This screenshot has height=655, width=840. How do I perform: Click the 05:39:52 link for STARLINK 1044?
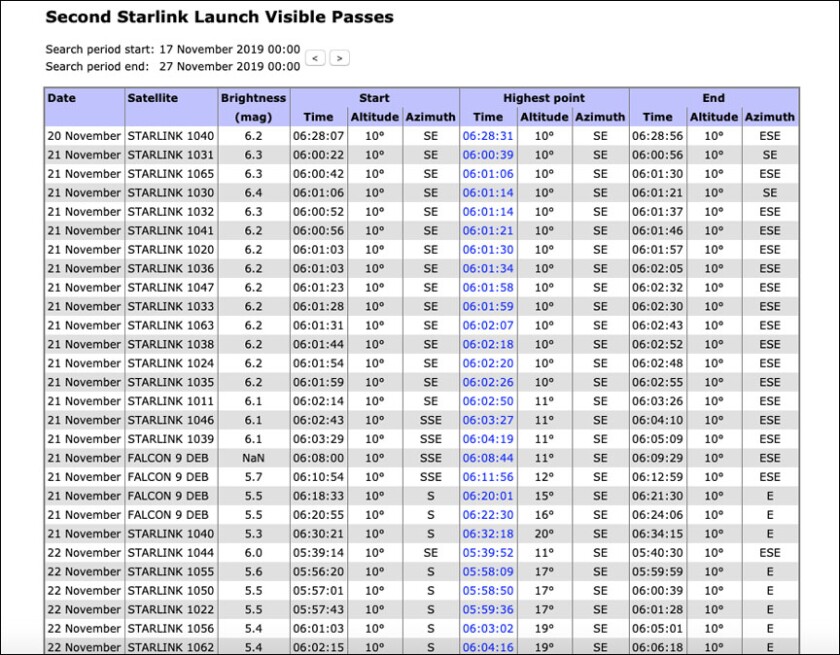(x=487, y=553)
